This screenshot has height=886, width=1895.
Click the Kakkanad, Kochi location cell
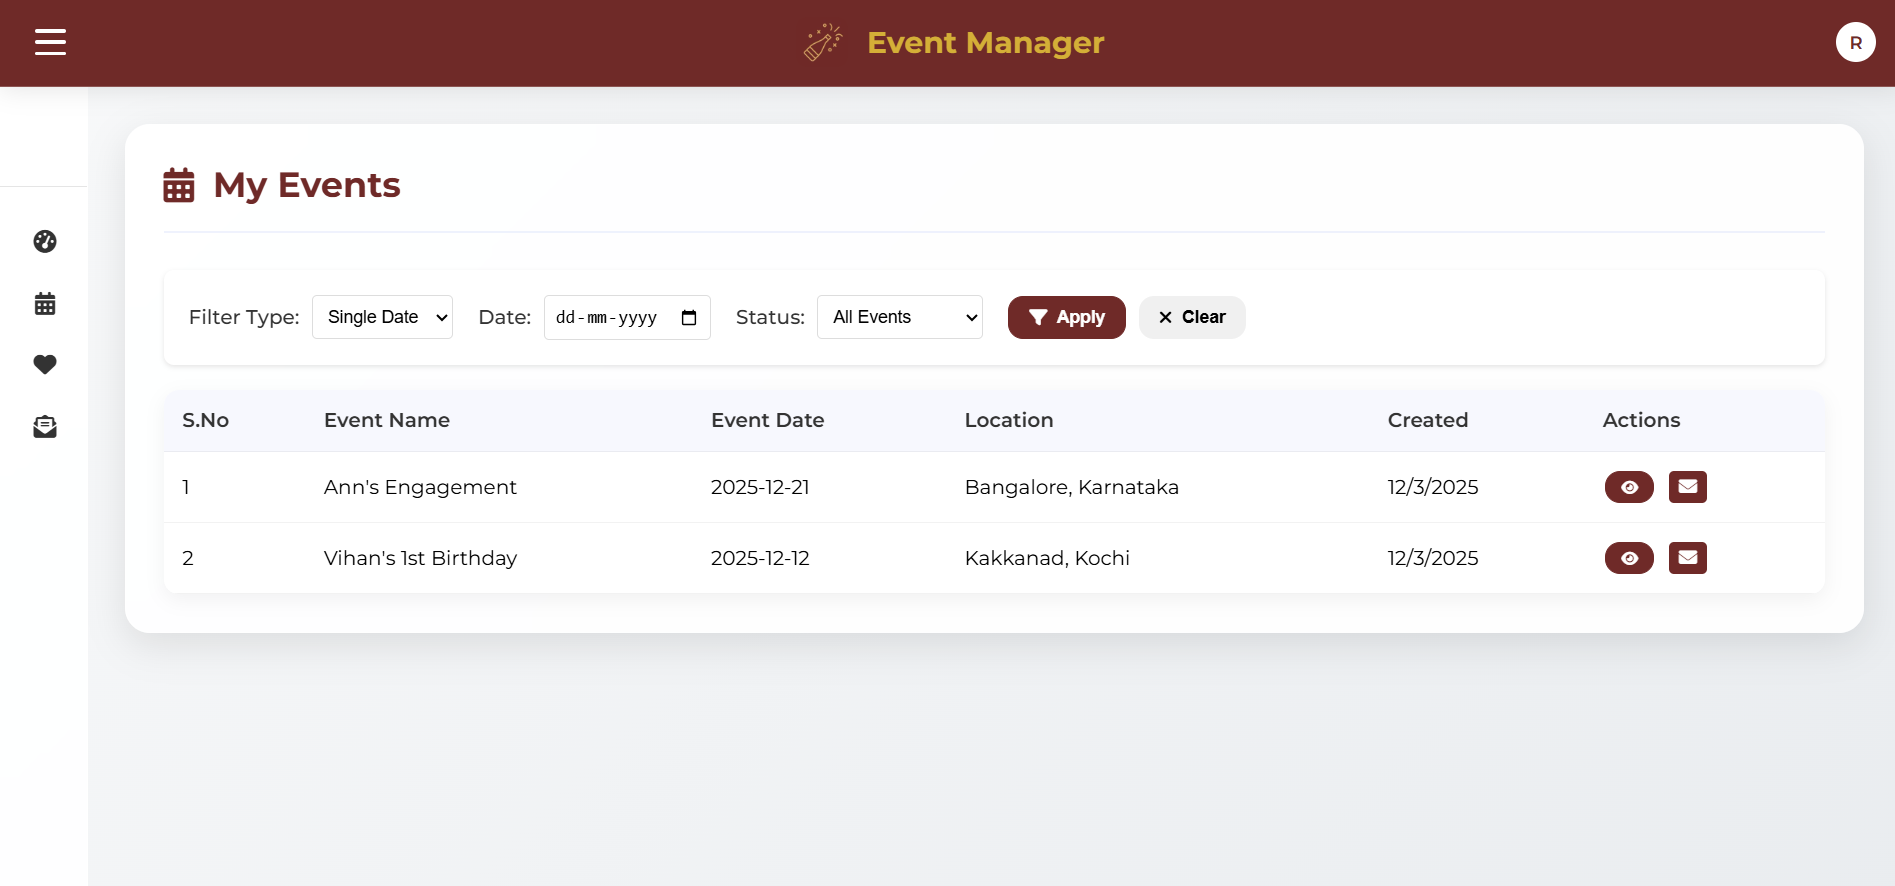point(1047,558)
